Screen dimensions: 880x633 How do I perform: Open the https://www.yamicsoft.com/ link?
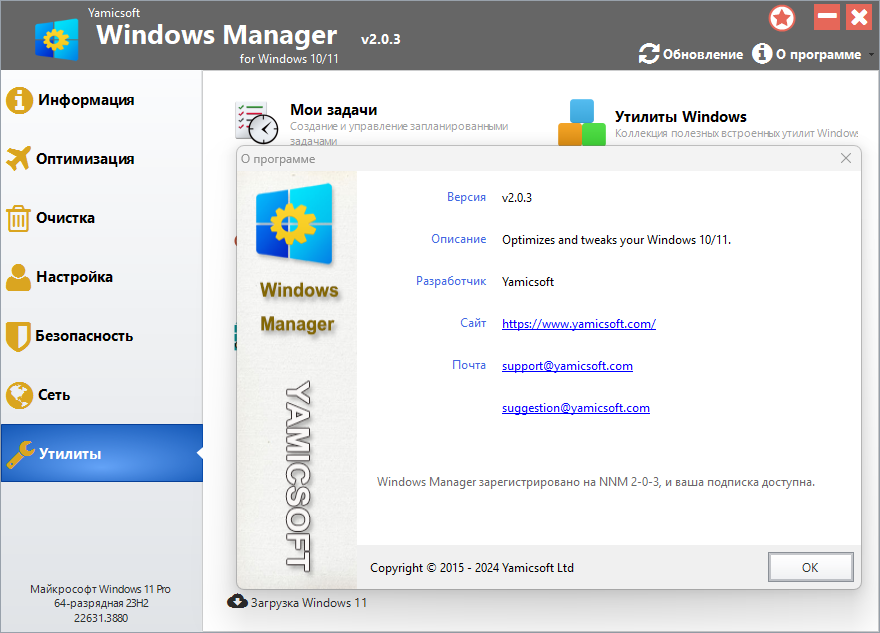pyautogui.click(x=579, y=324)
